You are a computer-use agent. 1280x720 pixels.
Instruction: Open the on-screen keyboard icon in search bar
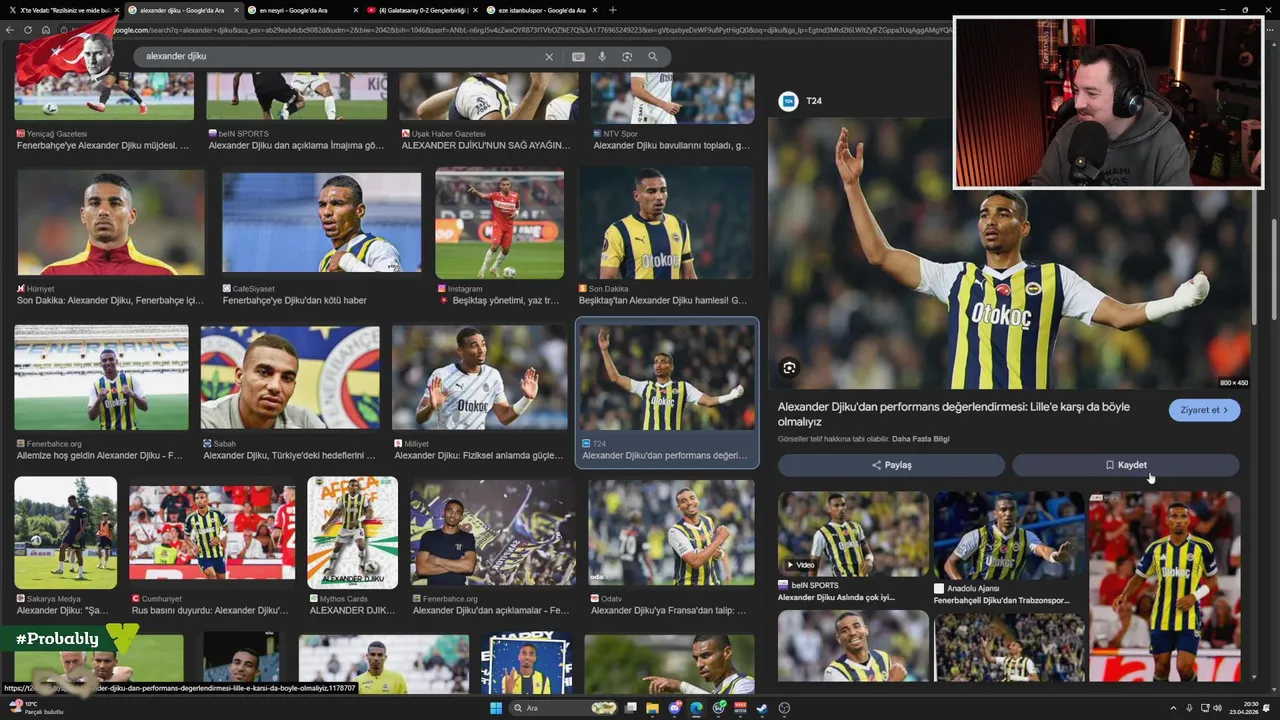click(578, 57)
